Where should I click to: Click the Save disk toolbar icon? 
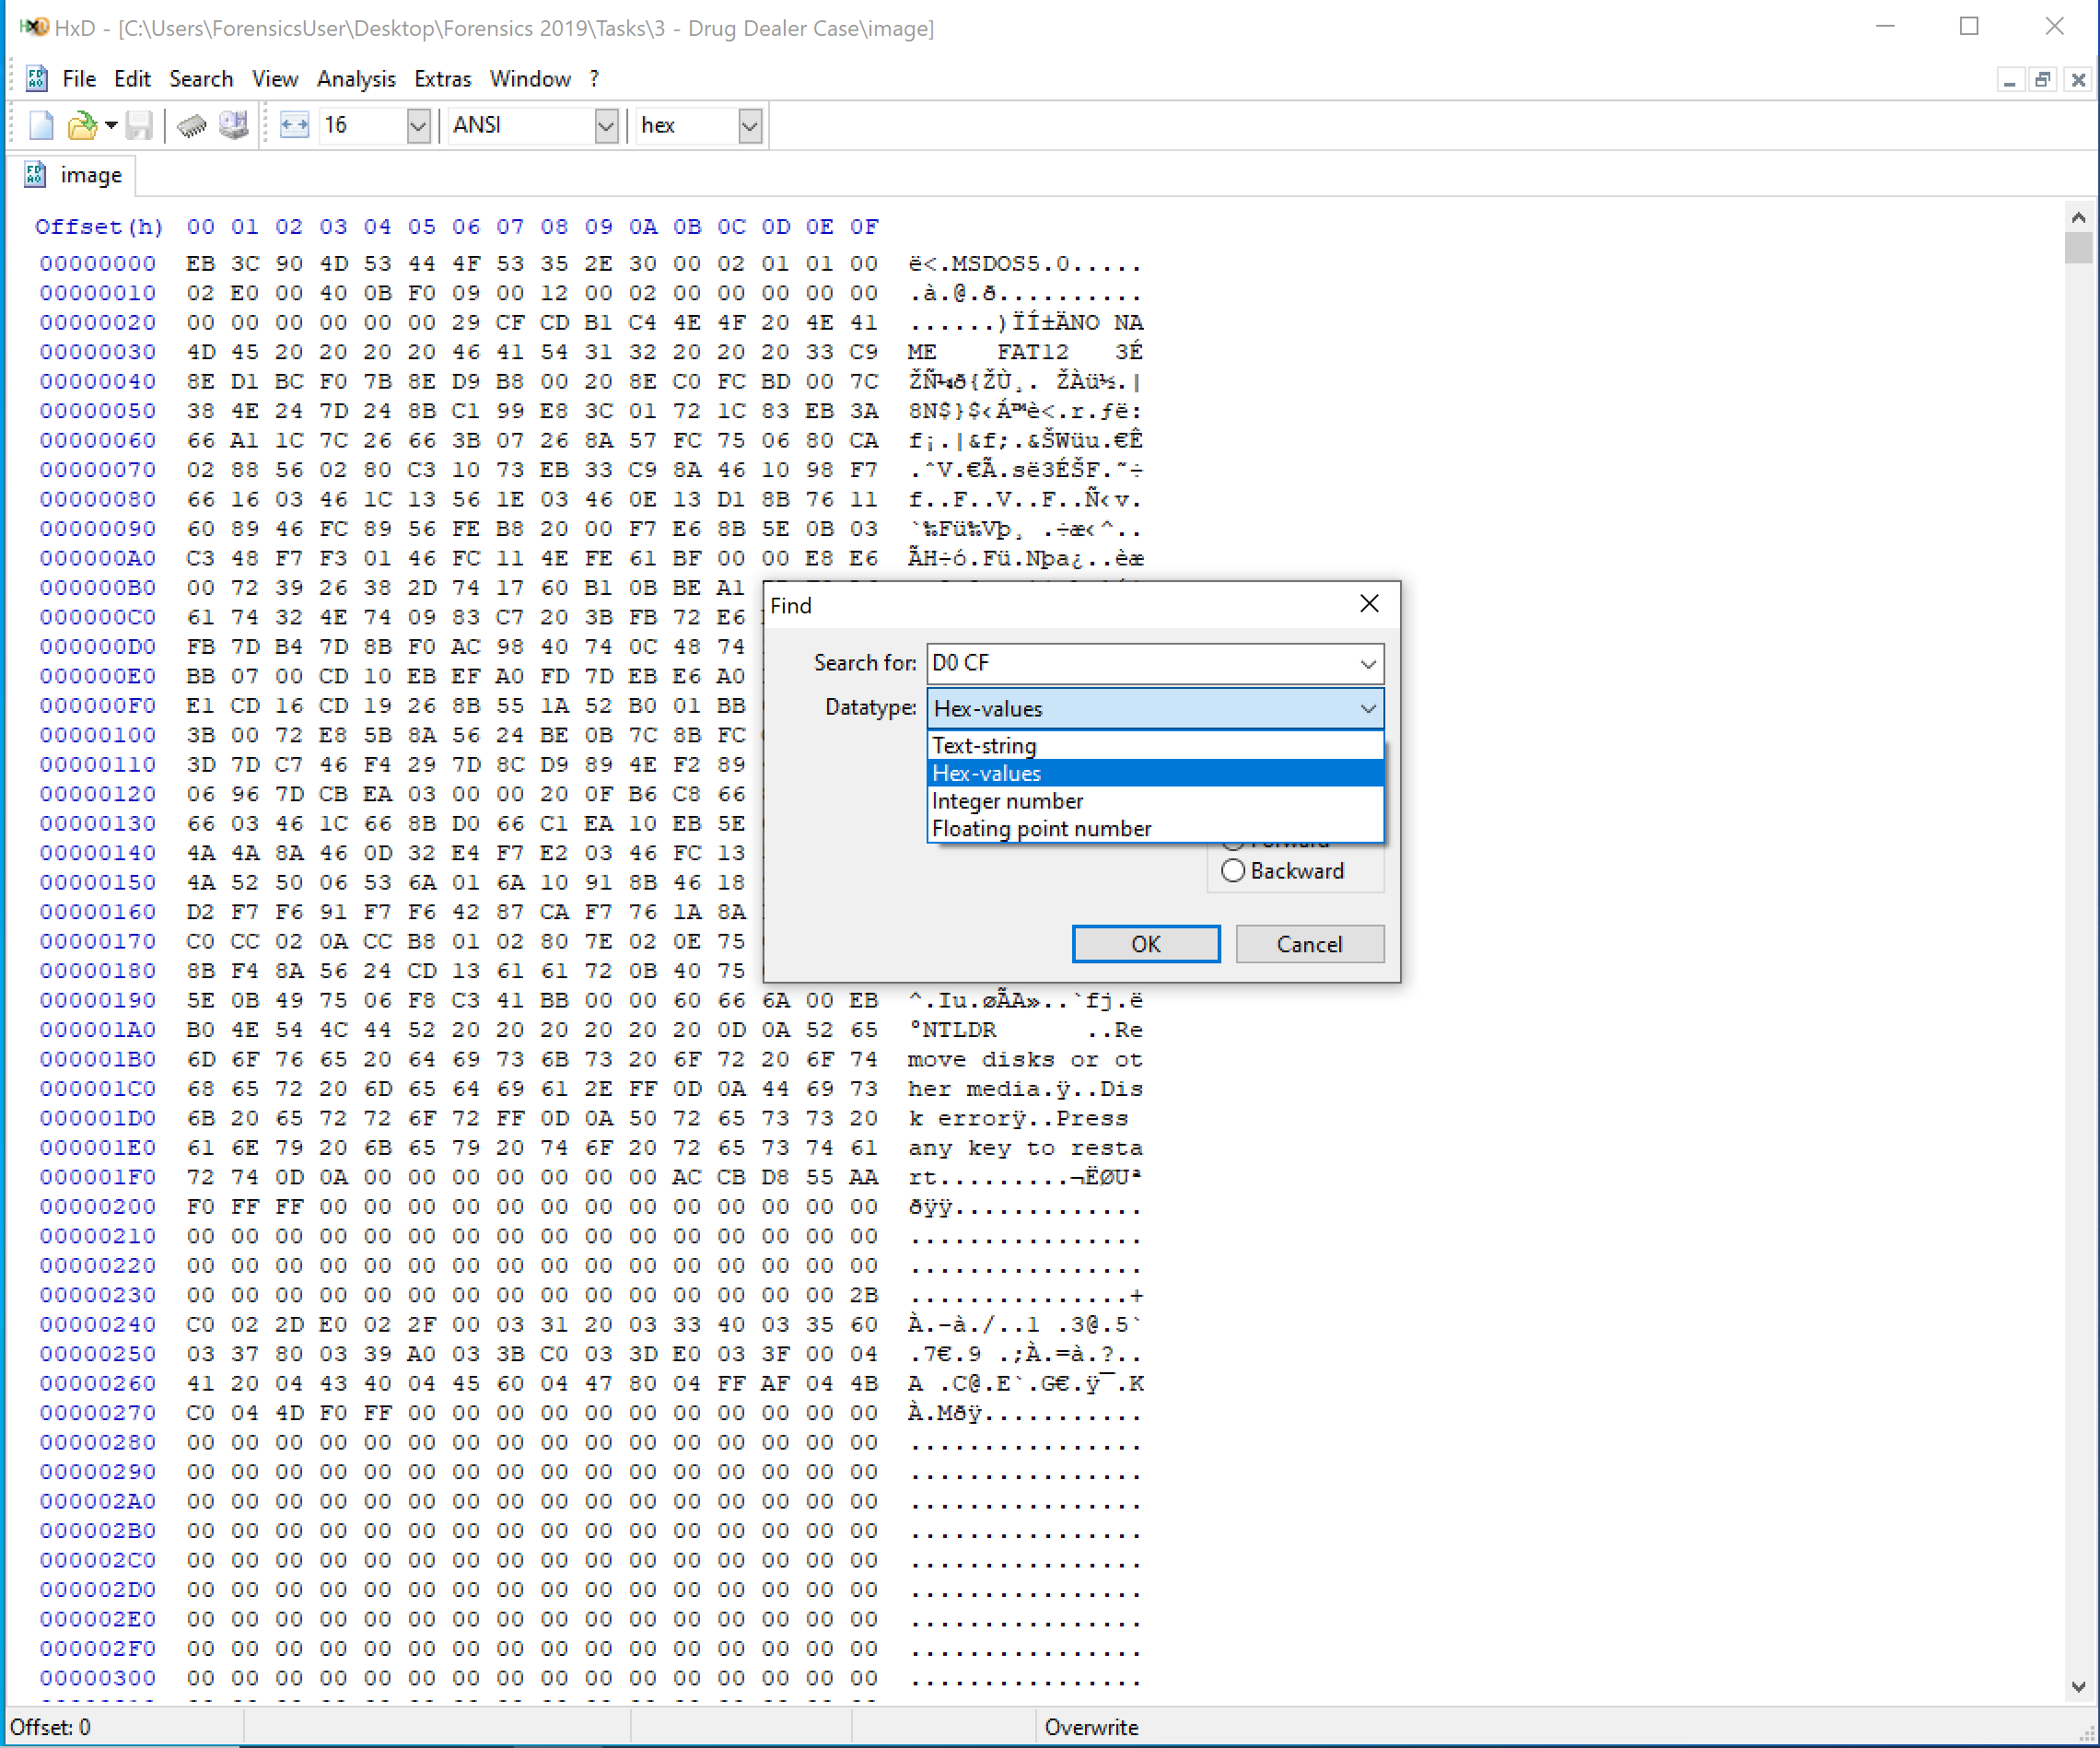(138, 125)
